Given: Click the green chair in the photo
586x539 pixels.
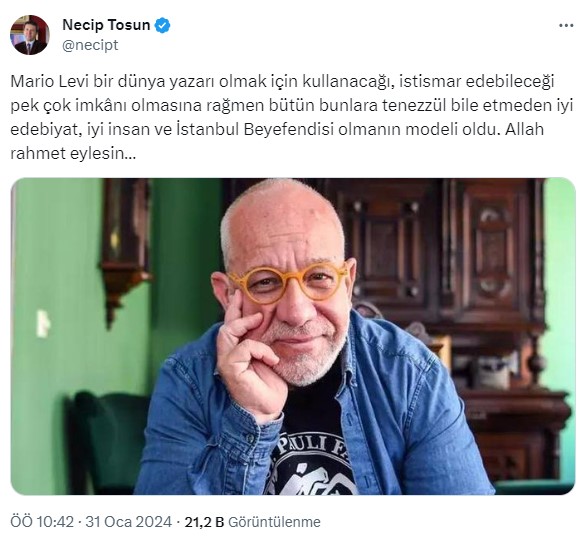Looking at the screenshot, I should [x=107, y=441].
